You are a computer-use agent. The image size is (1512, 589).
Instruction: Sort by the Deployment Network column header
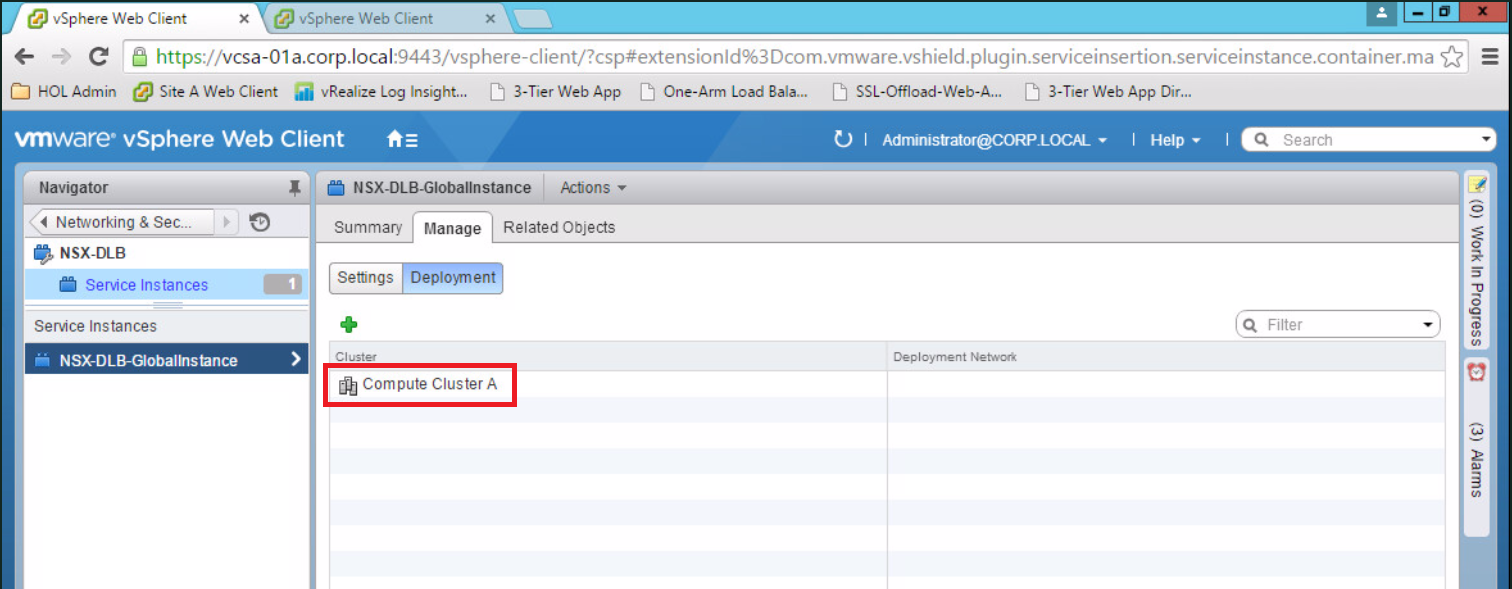point(1165,357)
